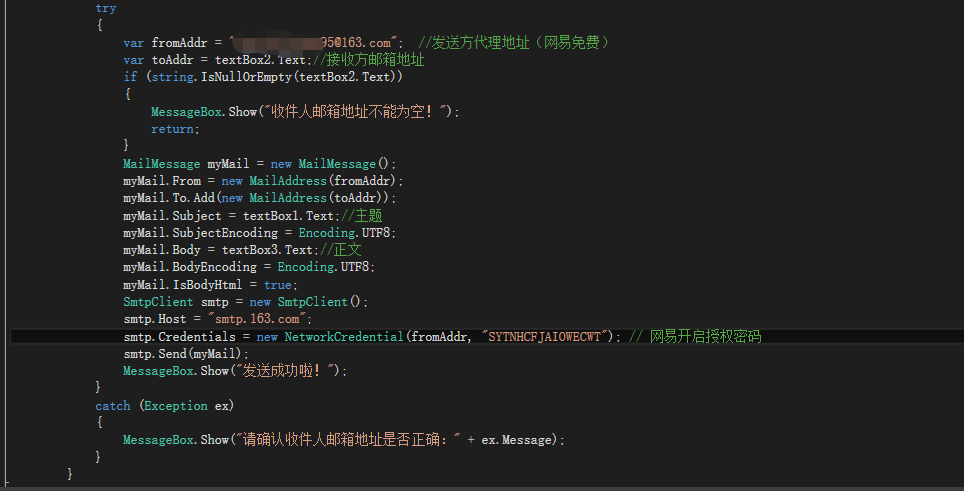Click textBox3.Text in the Body assignment
964x491 pixels.
coord(267,250)
